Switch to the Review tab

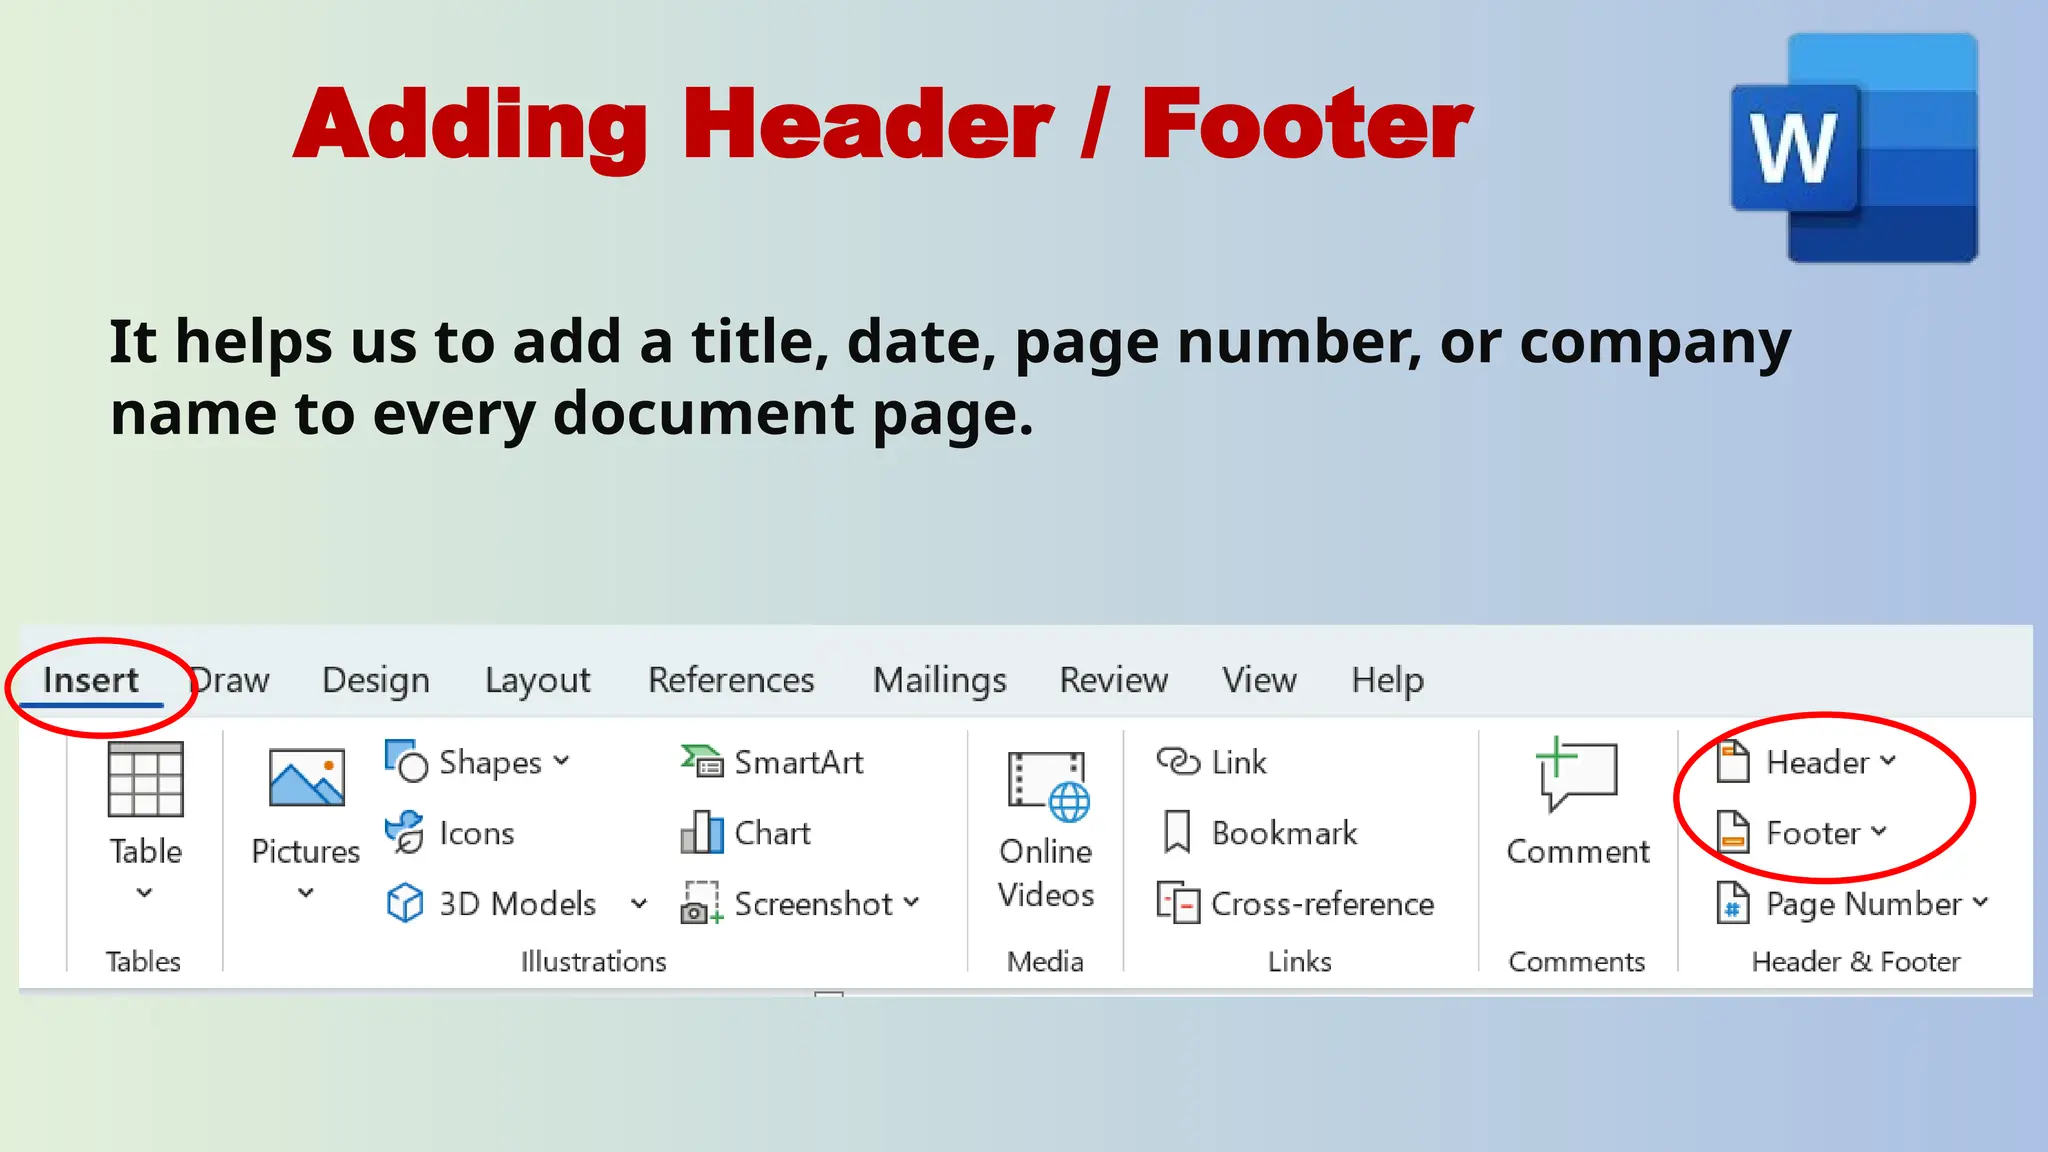click(1113, 680)
